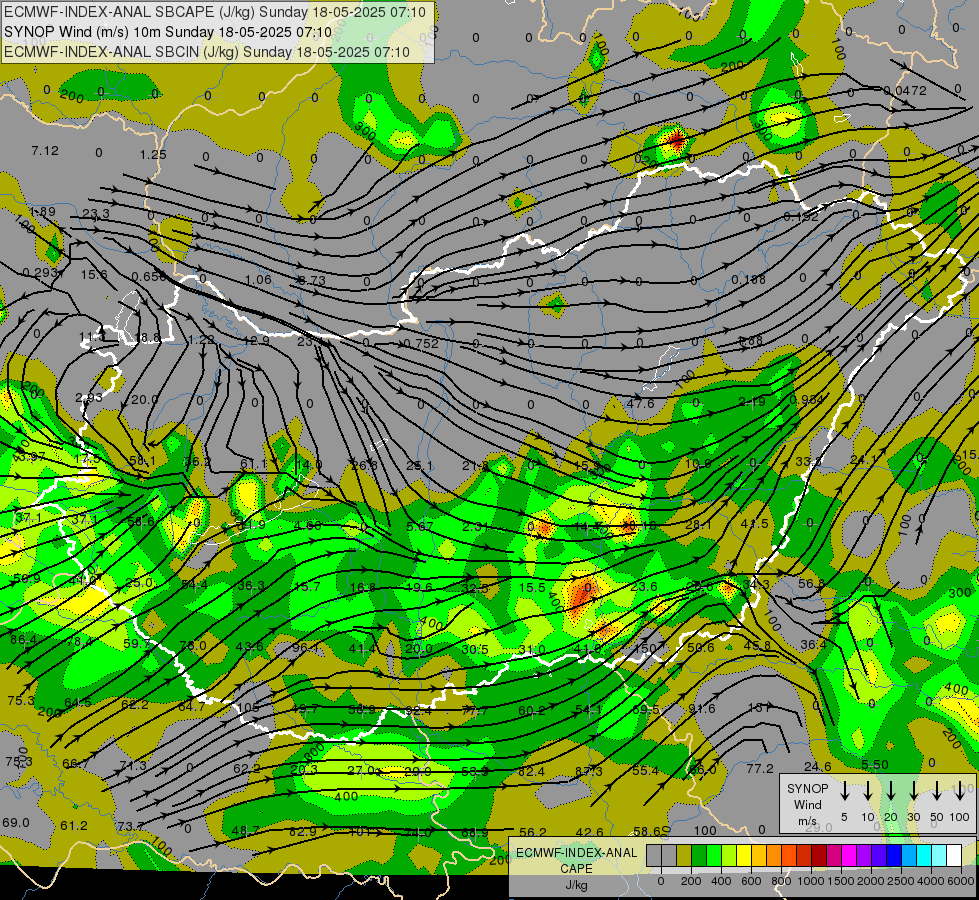Click the 56.8 value on the map
Screen dimensions: 979x900
tap(812, 583)
